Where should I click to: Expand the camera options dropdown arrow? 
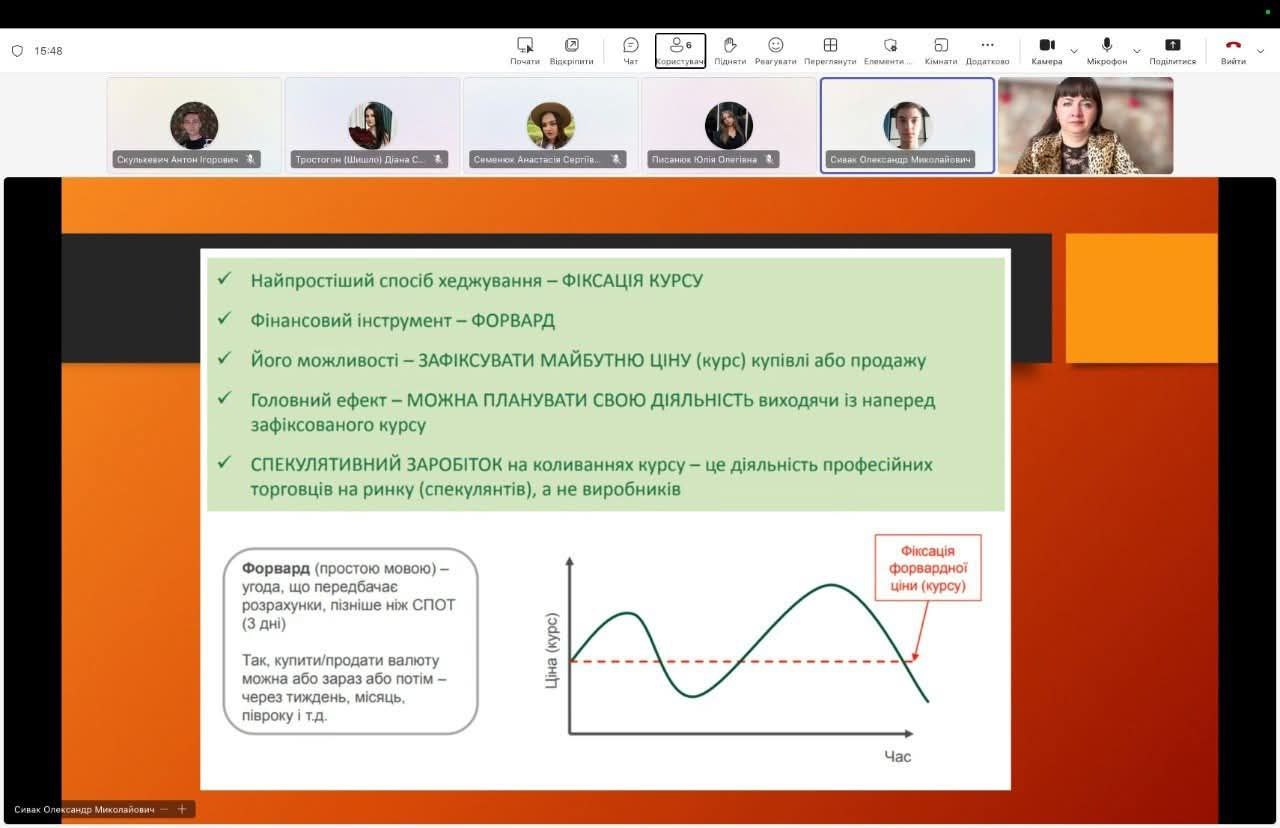(1074, 51)
